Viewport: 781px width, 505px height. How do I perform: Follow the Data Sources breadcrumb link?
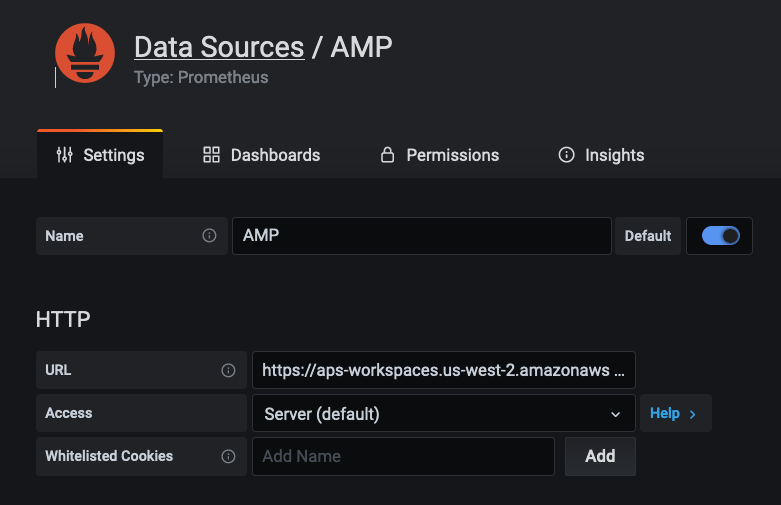click(x=219, y=47)
